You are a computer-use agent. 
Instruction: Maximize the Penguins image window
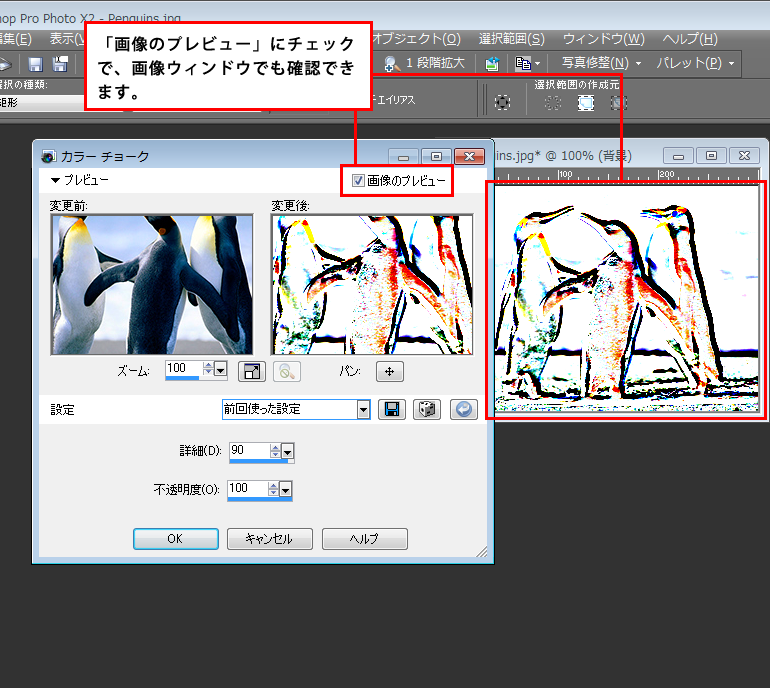[x=711, y=156]
